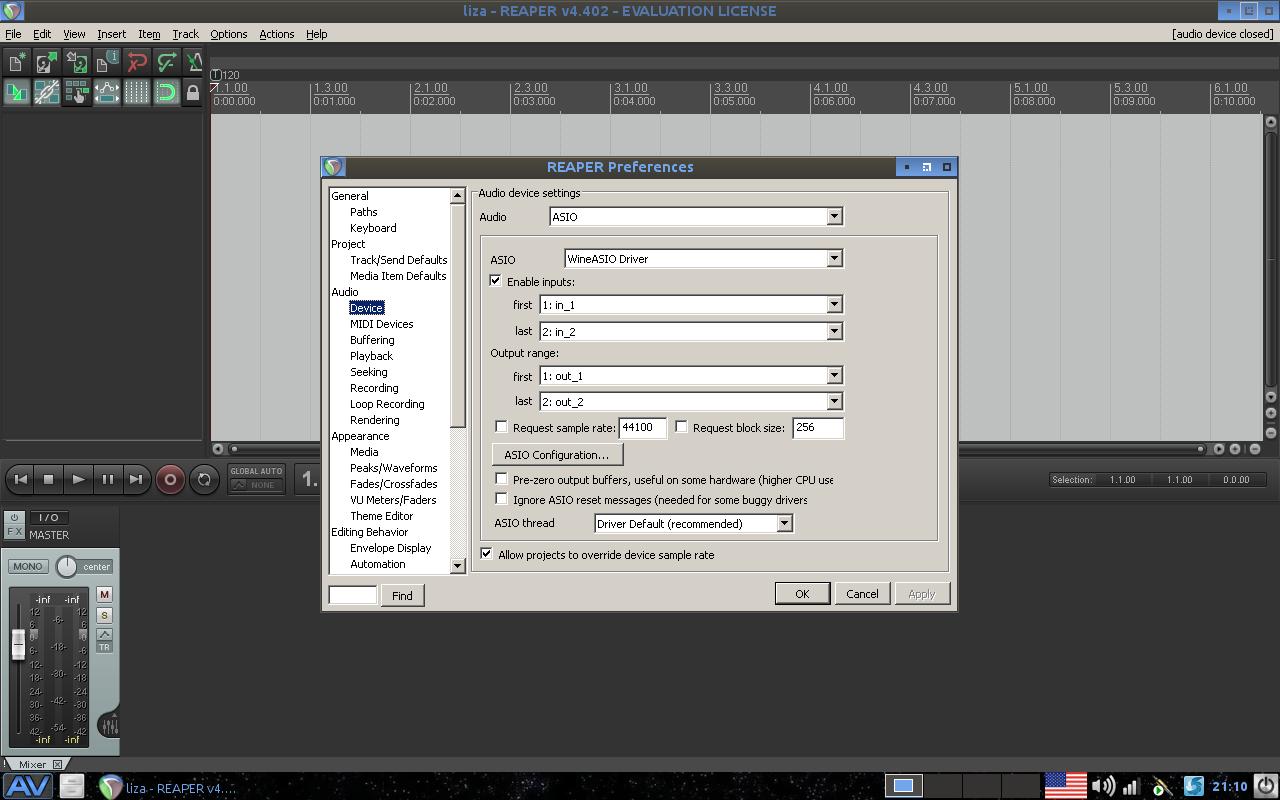Uncheck the Enable inputs checkbox
This screenshot has height=800, width=1280.
tap(496, 282)
